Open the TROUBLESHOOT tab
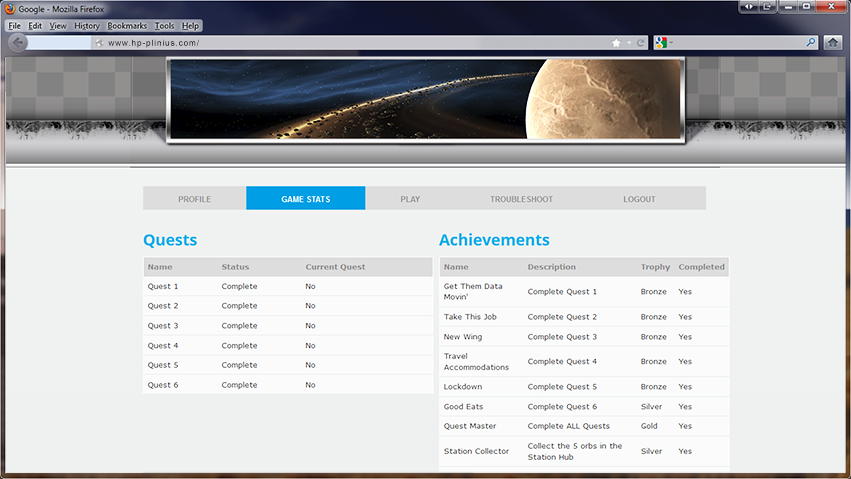This screenshot has height=479, width=851. [522, 199]
